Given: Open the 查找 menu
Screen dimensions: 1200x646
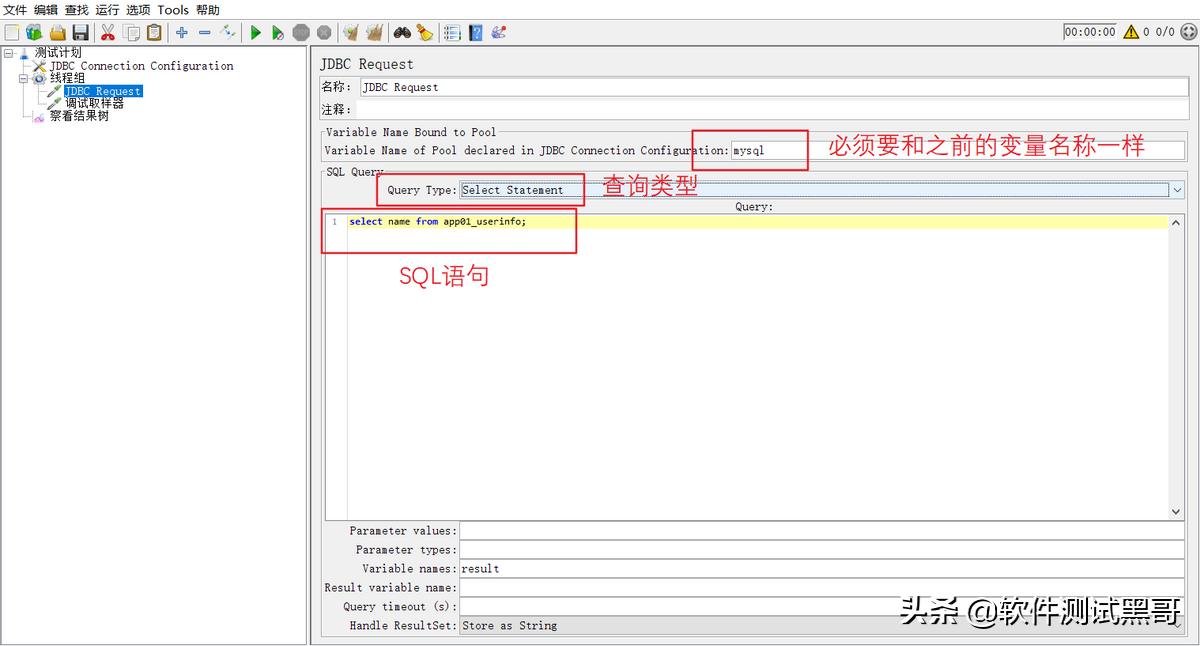Looking at the screenshot, I should coord(77,10).
